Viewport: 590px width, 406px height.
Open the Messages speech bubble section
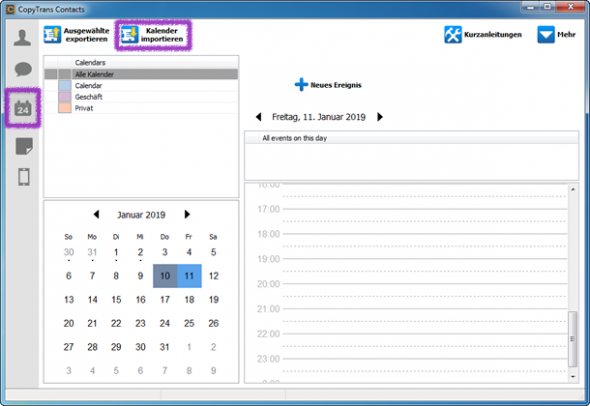tap(23, 69)
